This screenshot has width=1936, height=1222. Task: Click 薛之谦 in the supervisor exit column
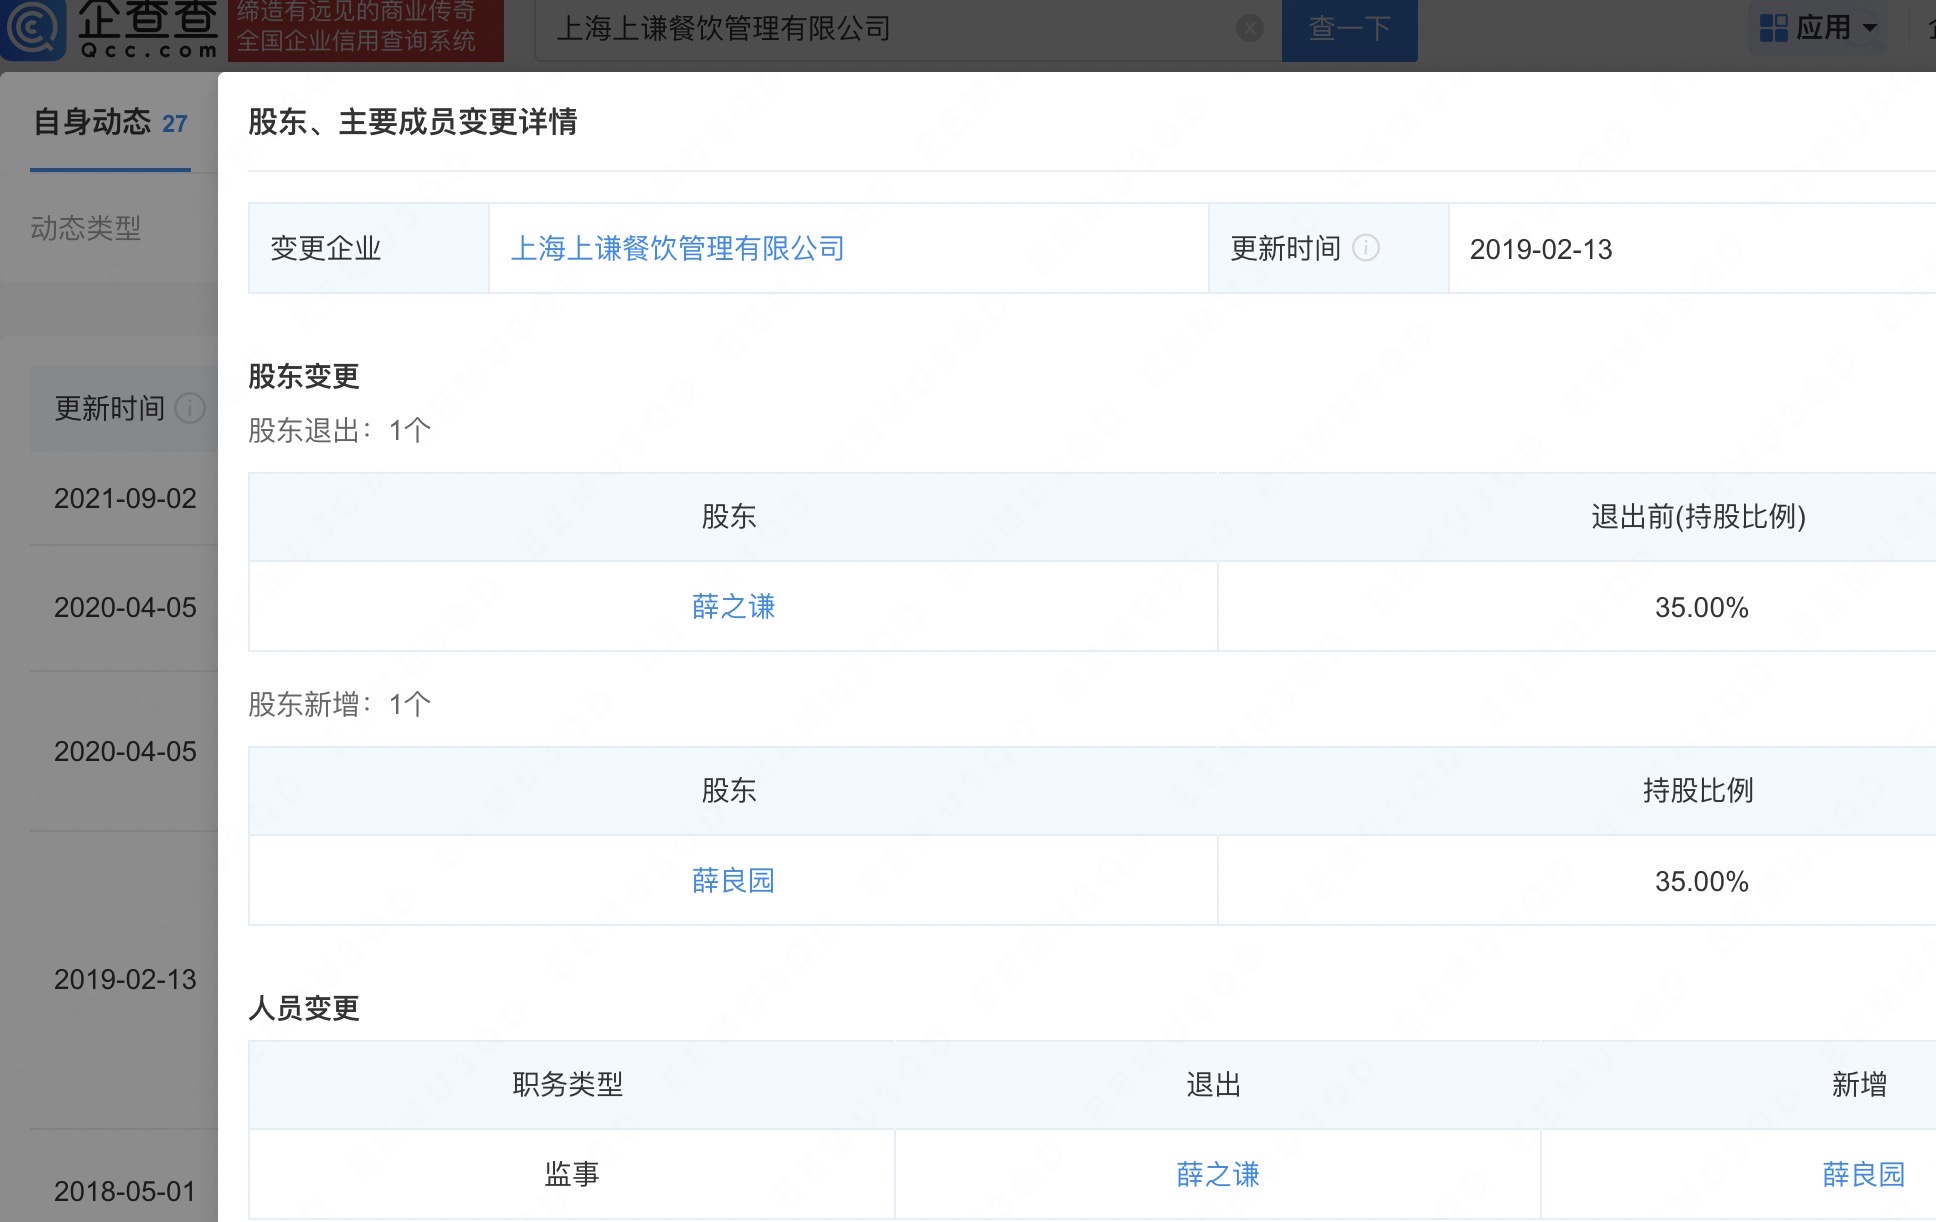click(1217, 1174)
